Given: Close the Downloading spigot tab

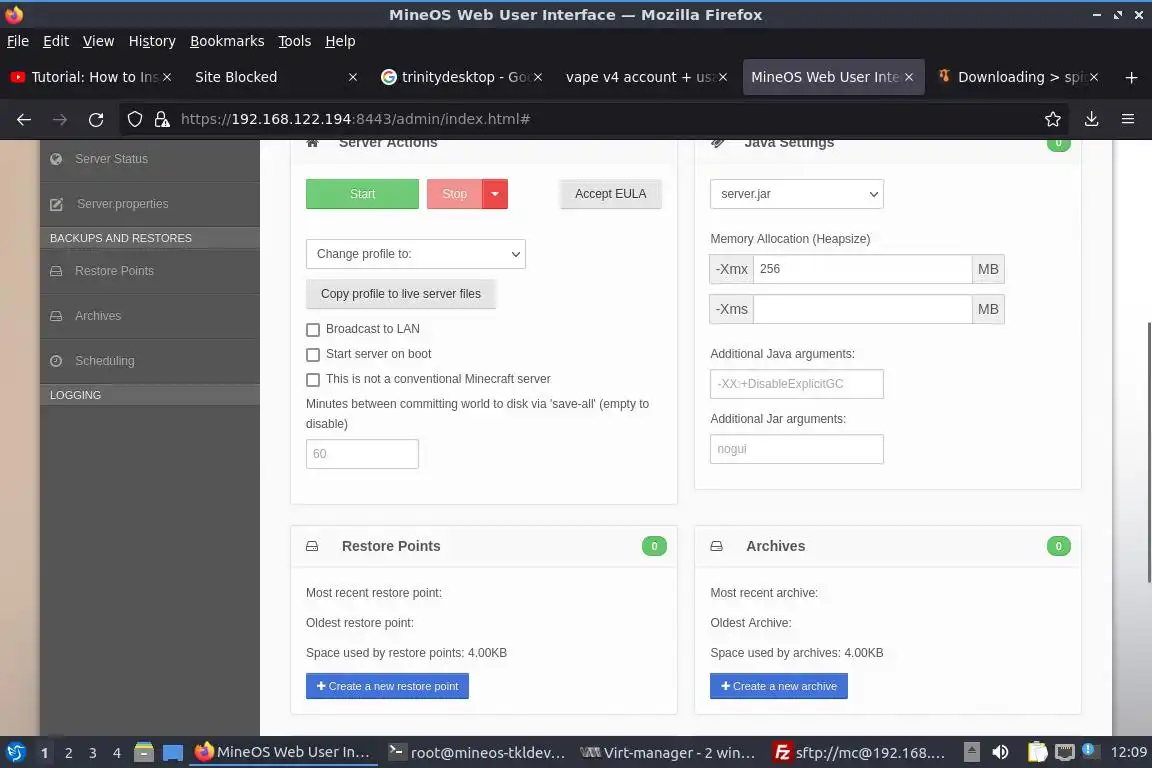Looking at the screenshot, I should pos(1094,77).
